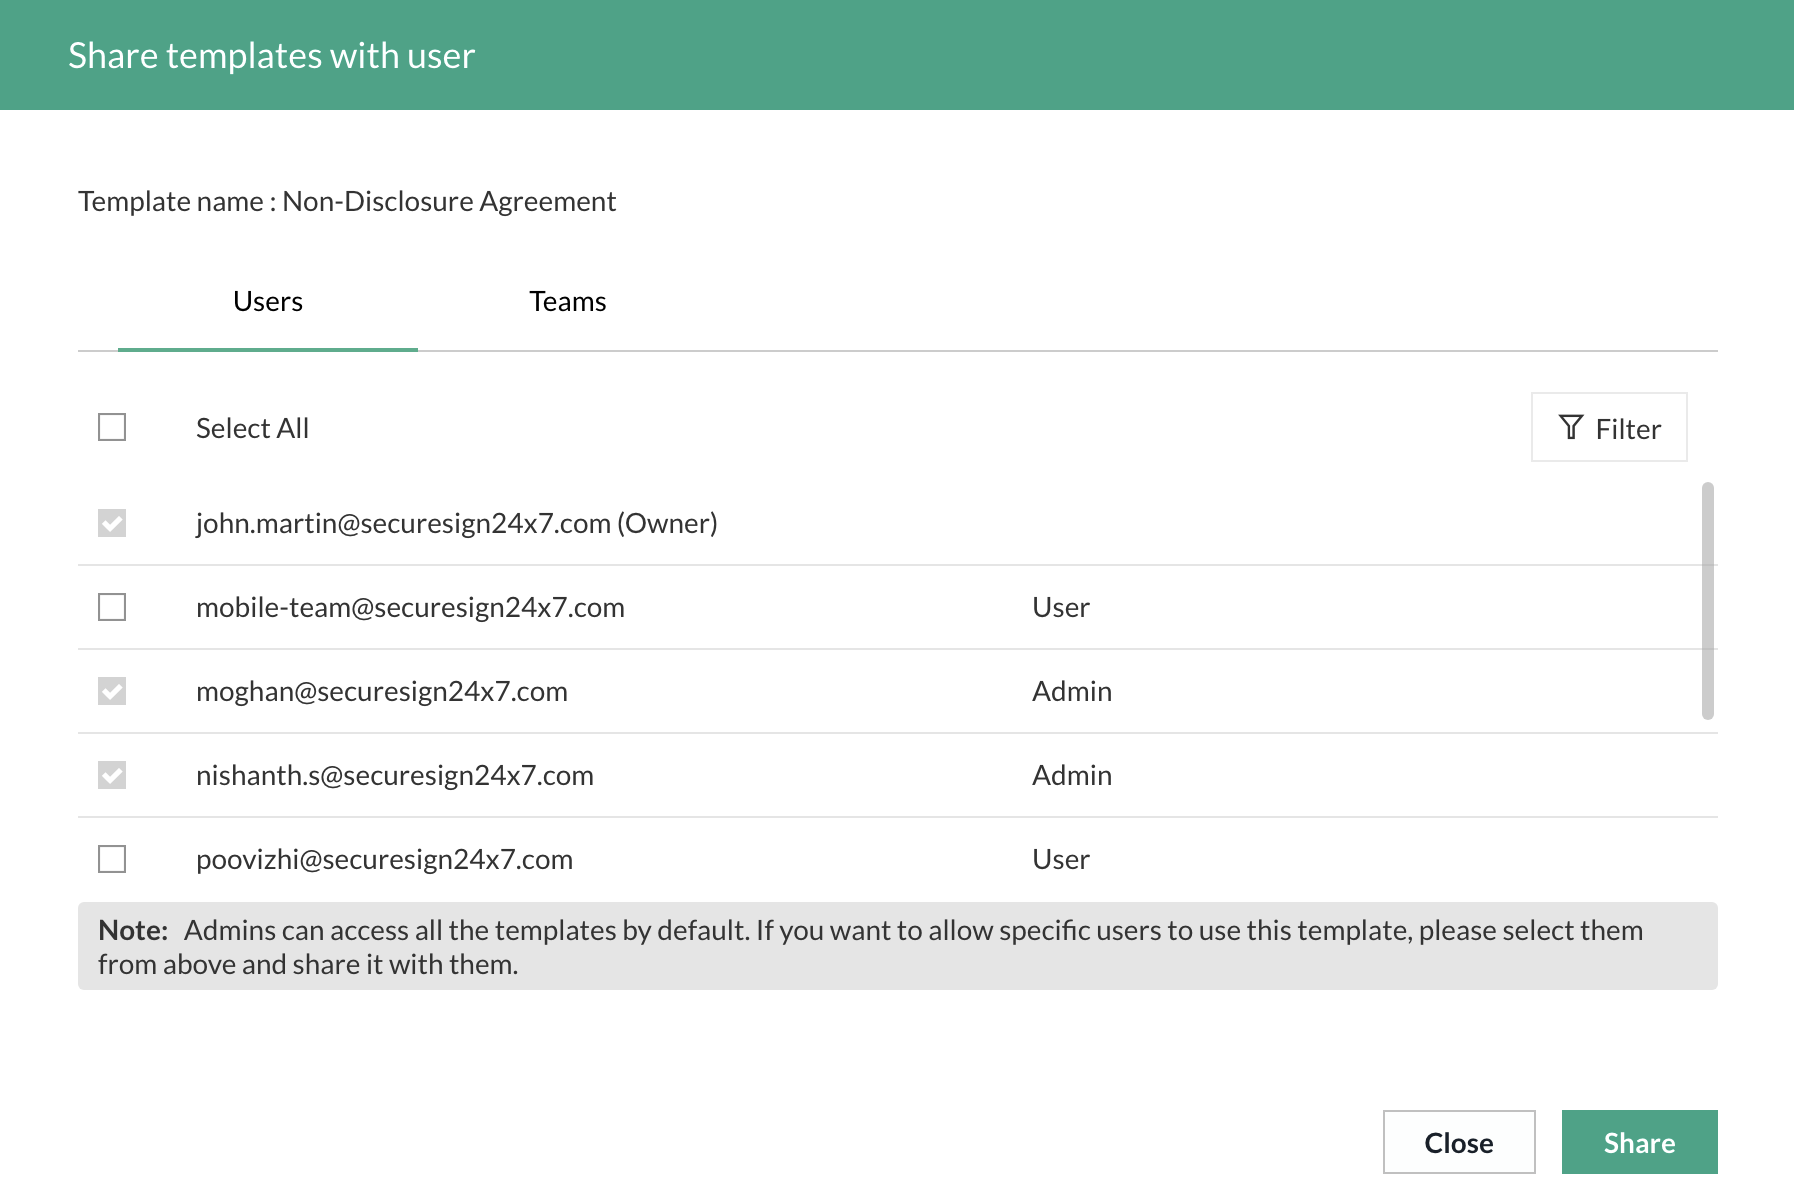Click the checked box for moghan@securesign24x7.com
1794x1202 pixels.
click(112, 691)
